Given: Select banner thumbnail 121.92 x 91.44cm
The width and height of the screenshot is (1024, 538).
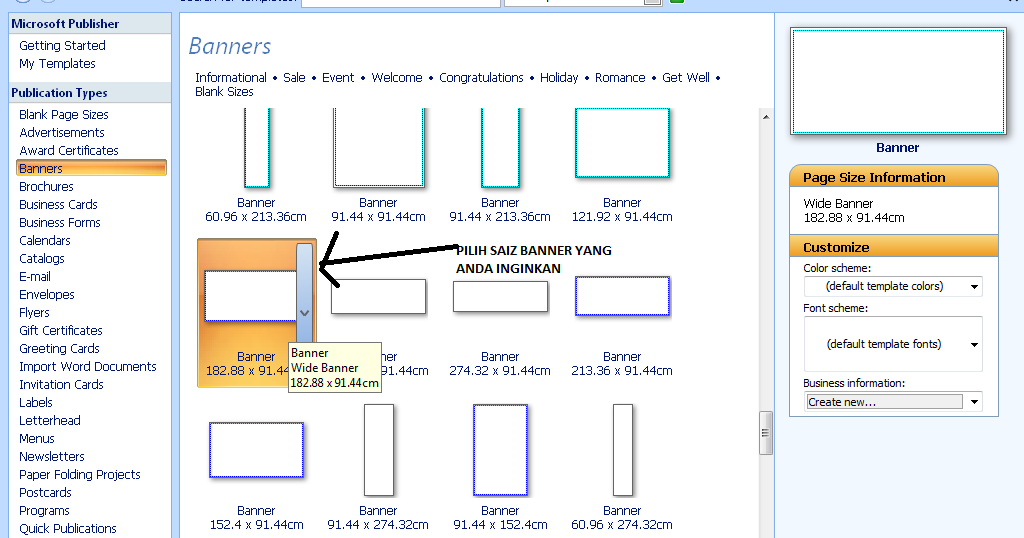Looking at the screenshot, I should pos(622,143).
